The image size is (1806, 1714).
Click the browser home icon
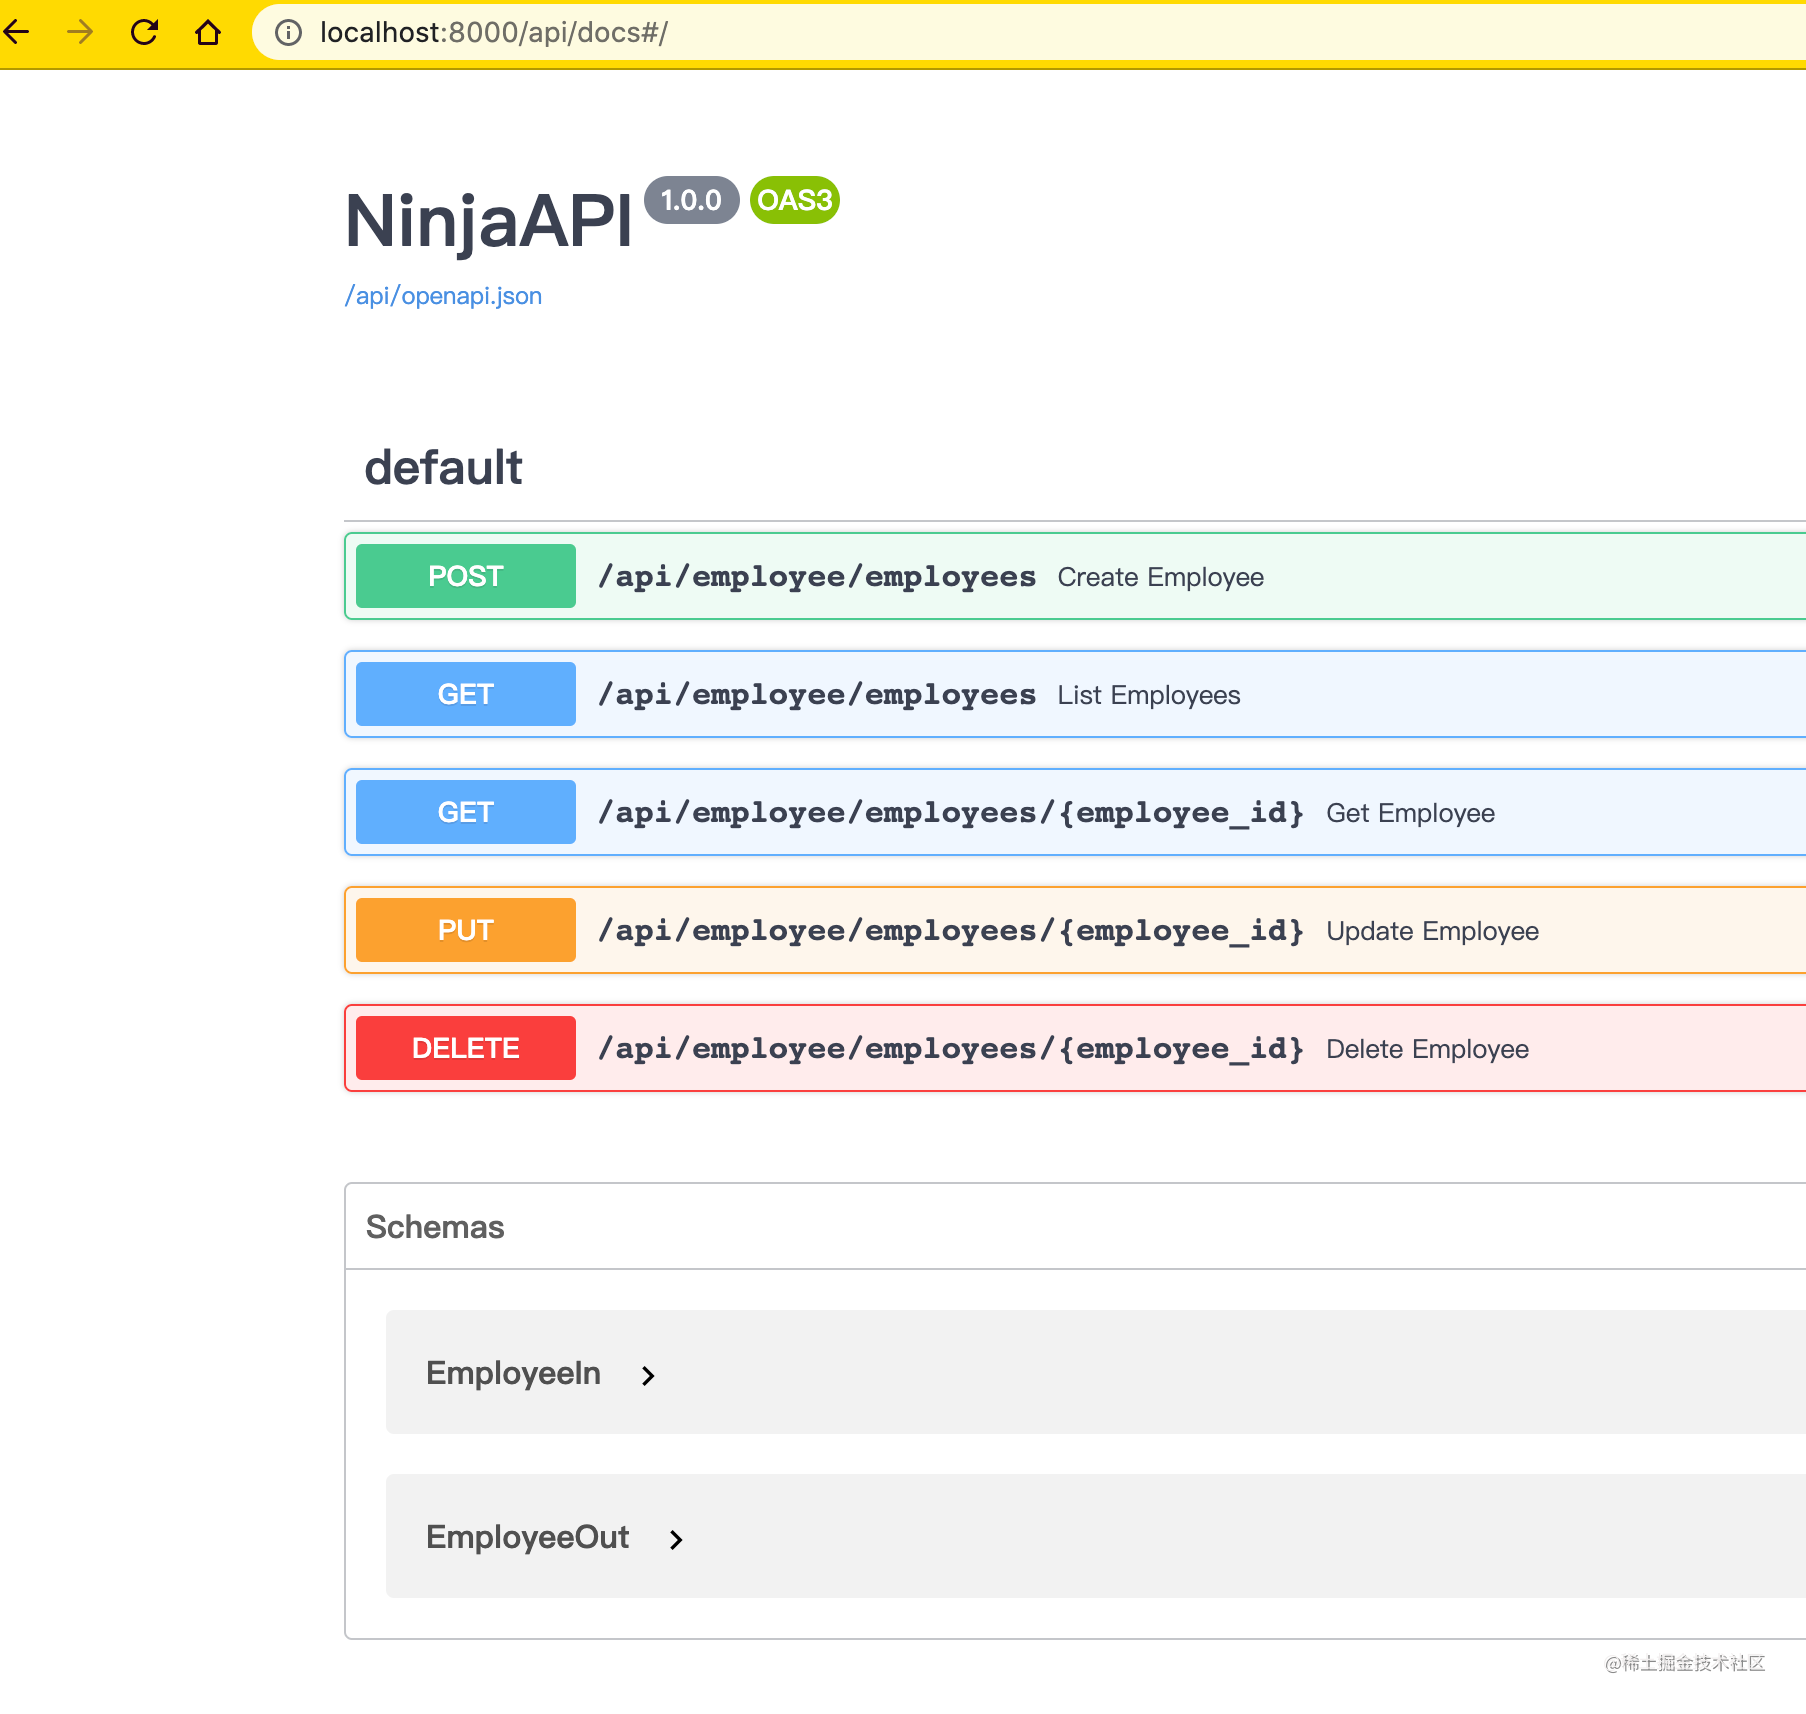208,32
